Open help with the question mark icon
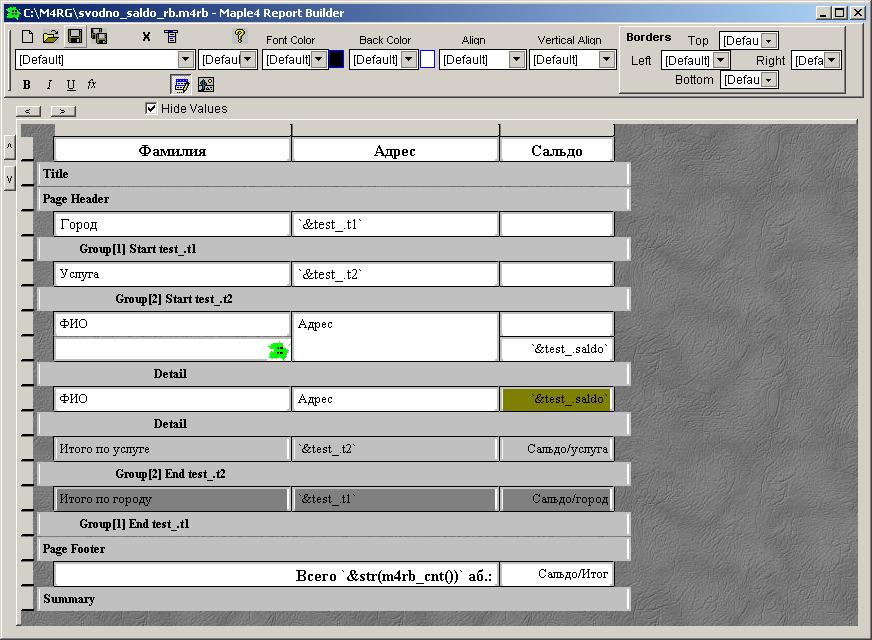872x640 pixels. tap(239, 36)
